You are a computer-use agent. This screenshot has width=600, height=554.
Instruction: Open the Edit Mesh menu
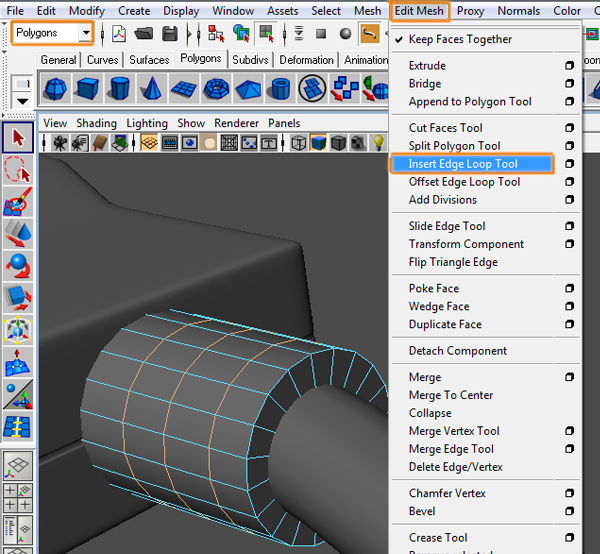coord(419,11)
